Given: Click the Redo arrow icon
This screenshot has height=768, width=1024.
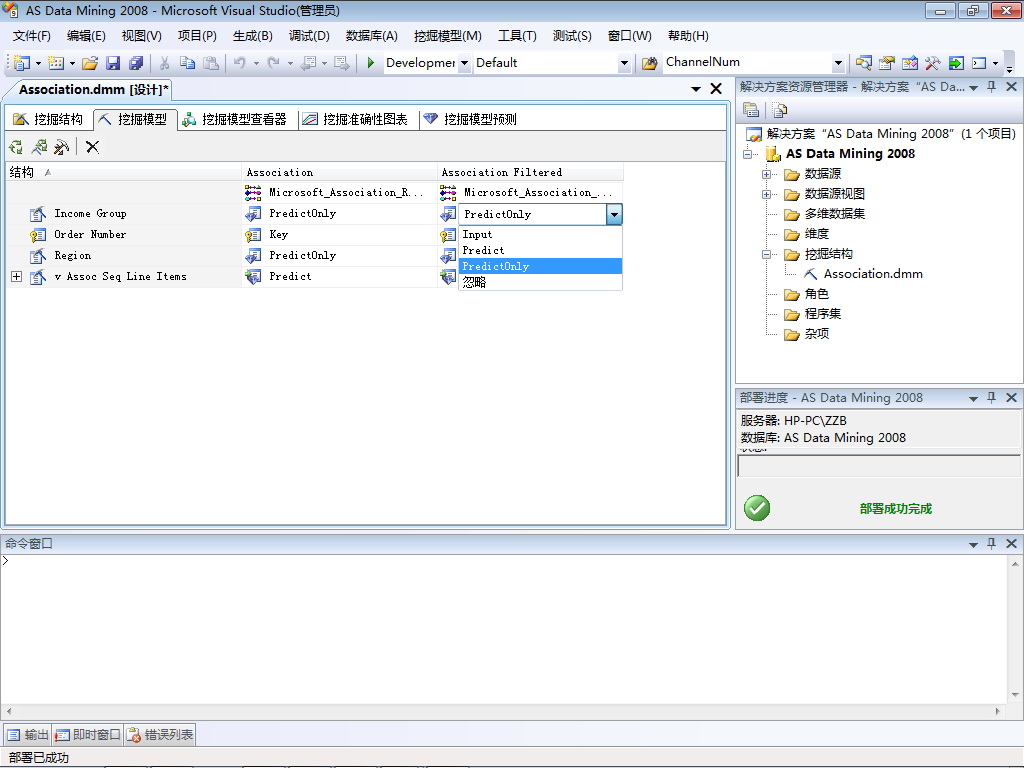Looking at the screenshot, I should pos(274,63).
